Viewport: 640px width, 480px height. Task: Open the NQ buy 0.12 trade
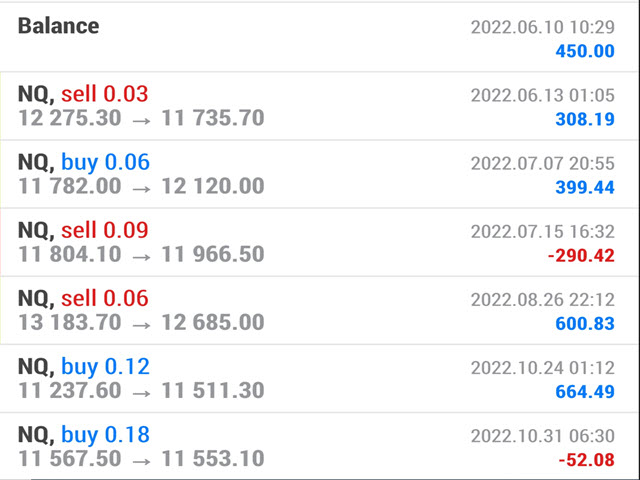point(319,379)
